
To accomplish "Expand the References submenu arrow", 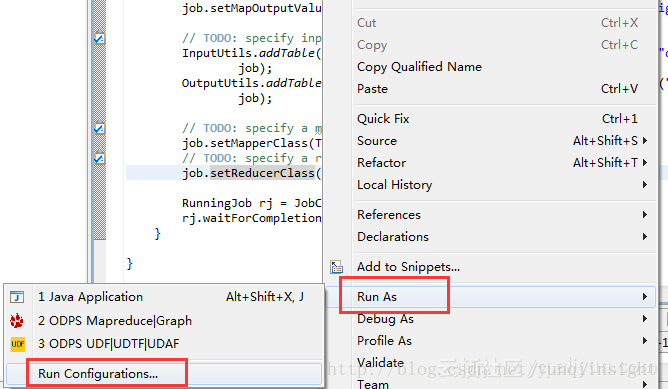I will pyautogui.click(x=645, y=214).
